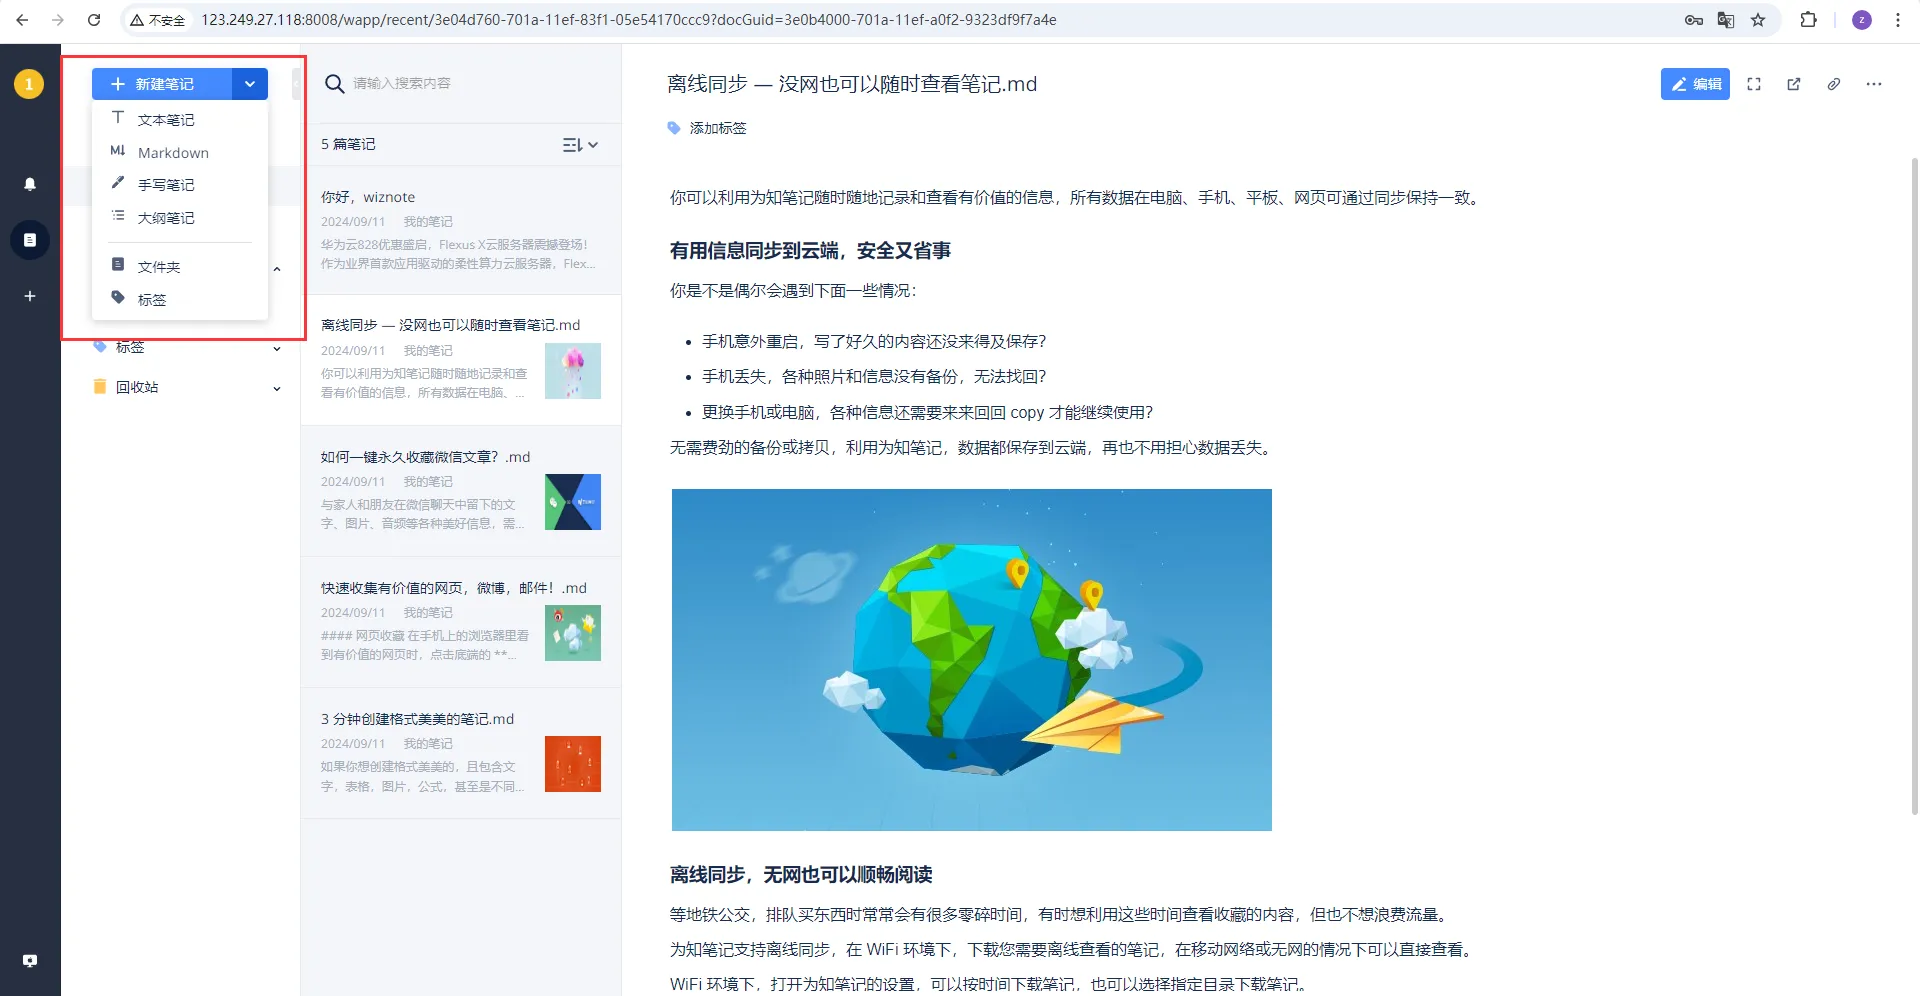The width and height of the screenshot is (1920, 996).
Task: Click thumbnail of 快速收集 note
Action: tap(573, 633)
